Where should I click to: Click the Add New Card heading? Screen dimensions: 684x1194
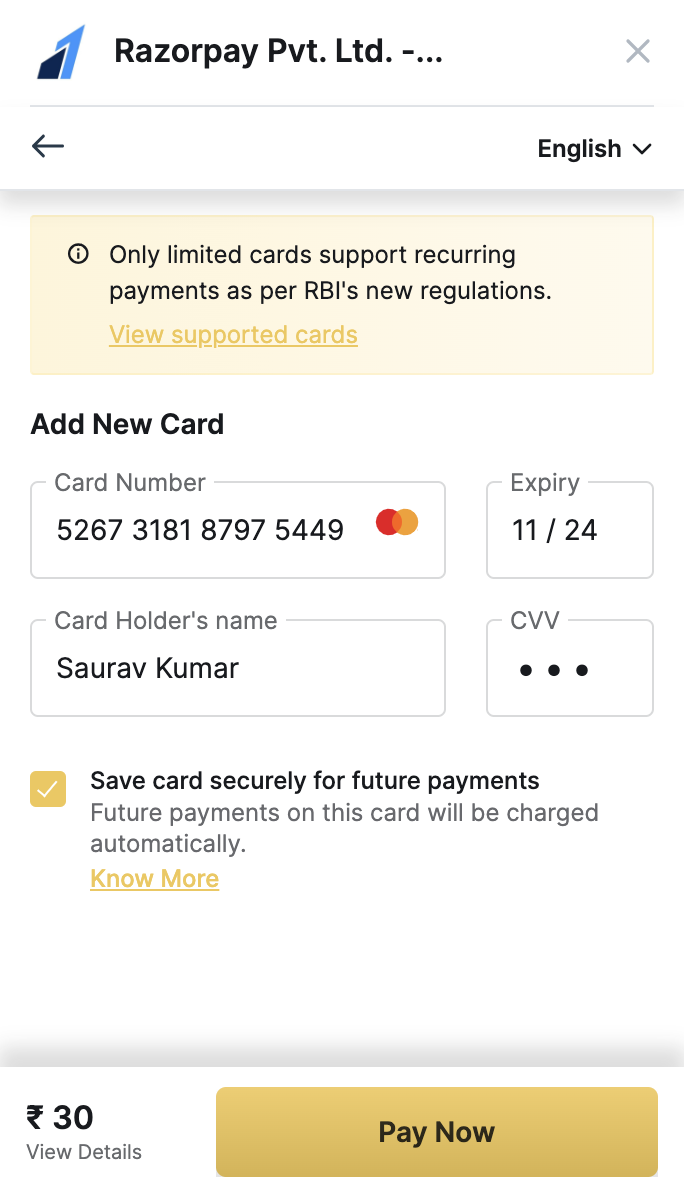coord(127,424)
